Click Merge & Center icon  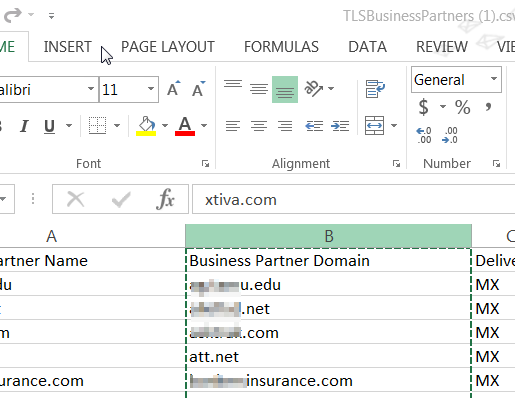tap(375, 126)
